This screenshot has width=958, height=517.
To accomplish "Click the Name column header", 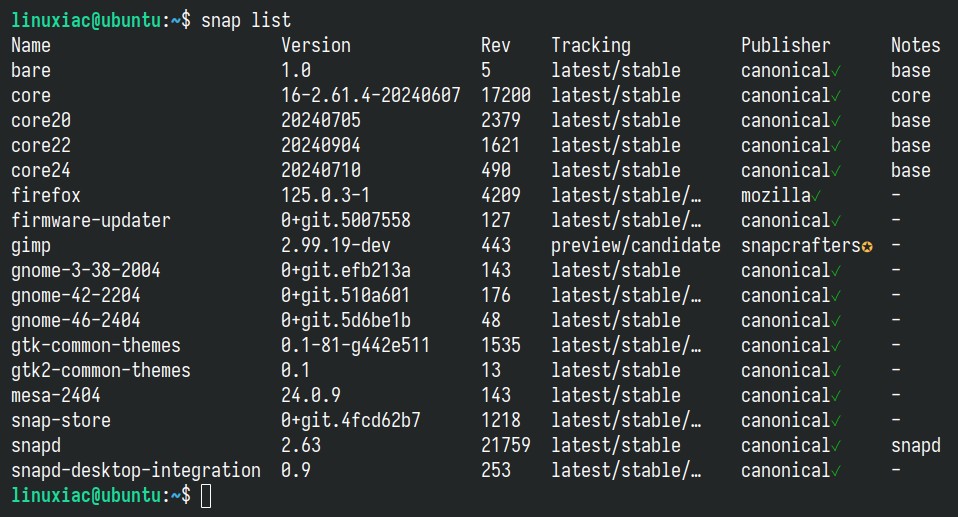I will tap(31, 45).
